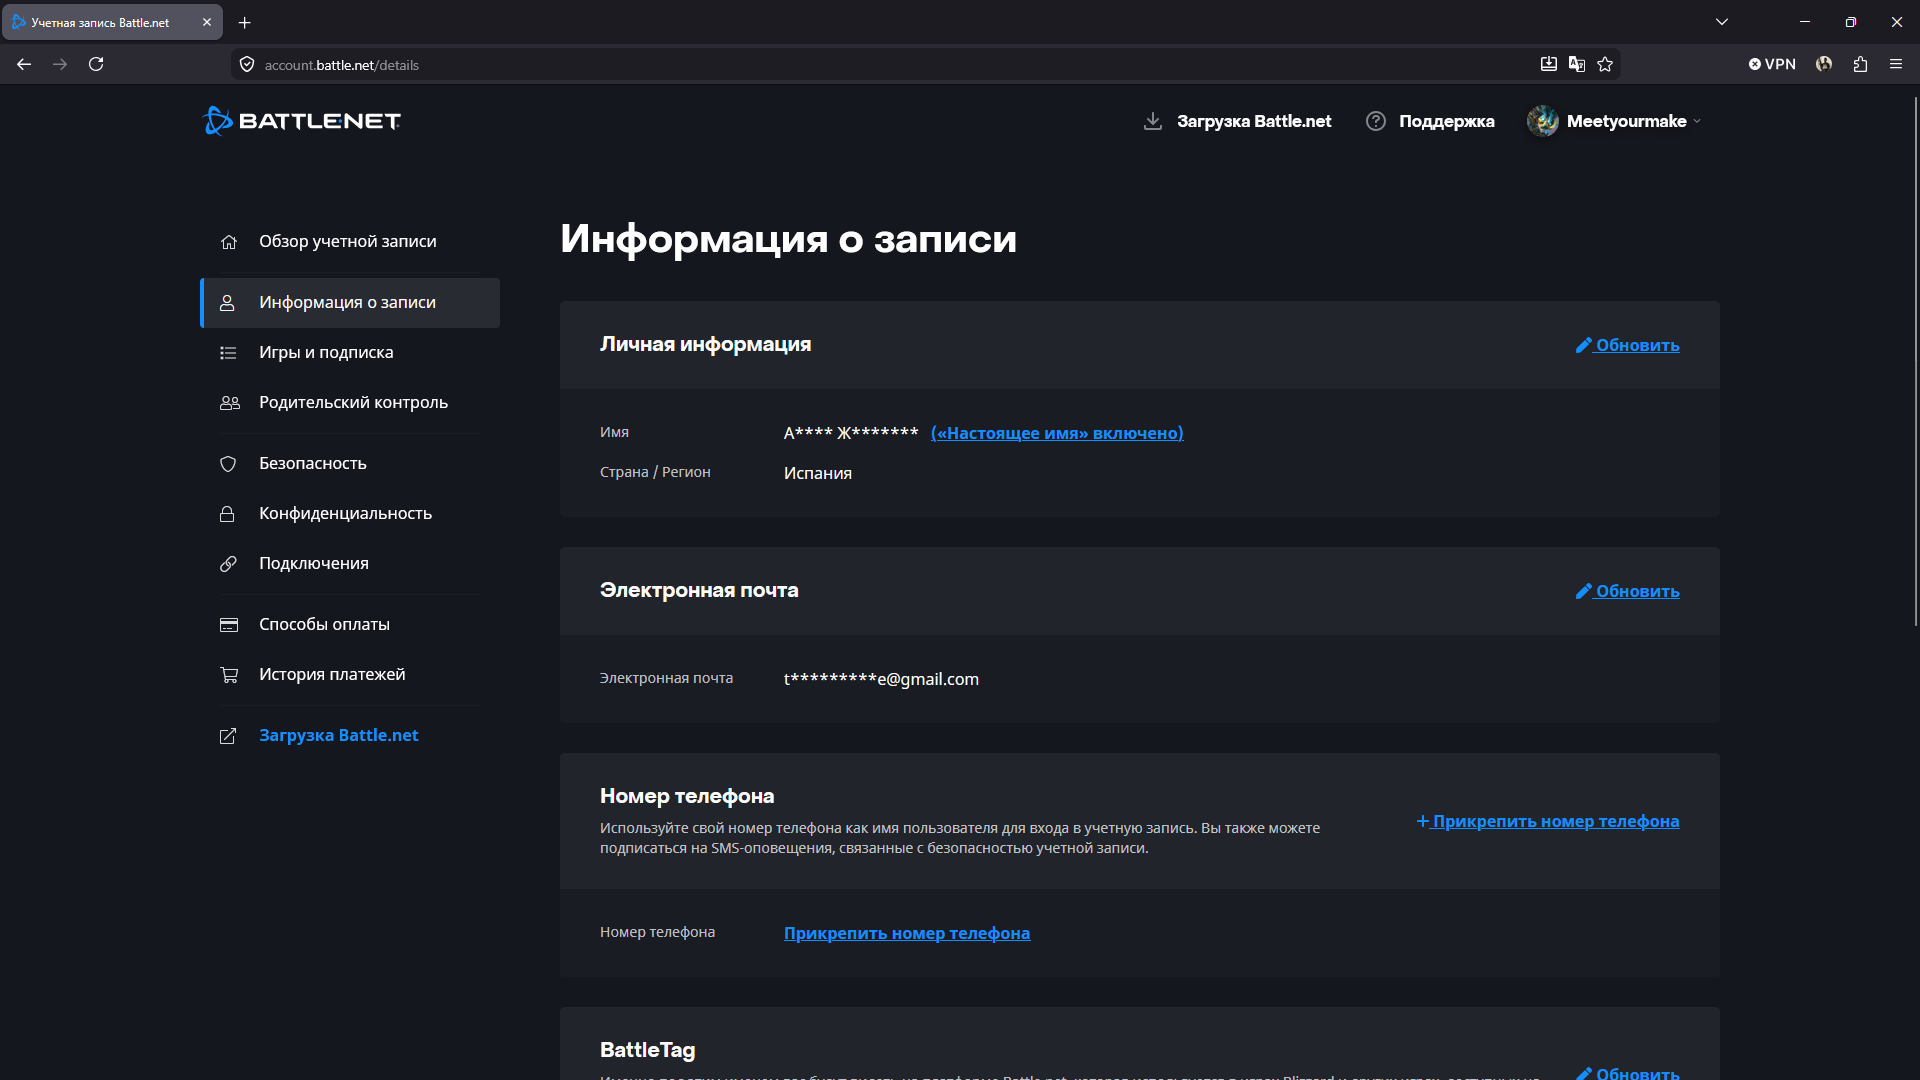The width and height of the screenshot is (1920, 1080).
Task: Click the lock icon for privacy
Action: [227, 514]
